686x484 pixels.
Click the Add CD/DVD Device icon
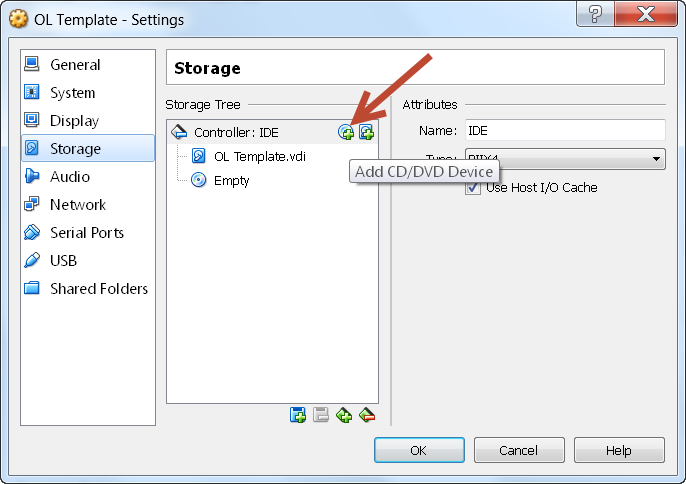point(346,132)
